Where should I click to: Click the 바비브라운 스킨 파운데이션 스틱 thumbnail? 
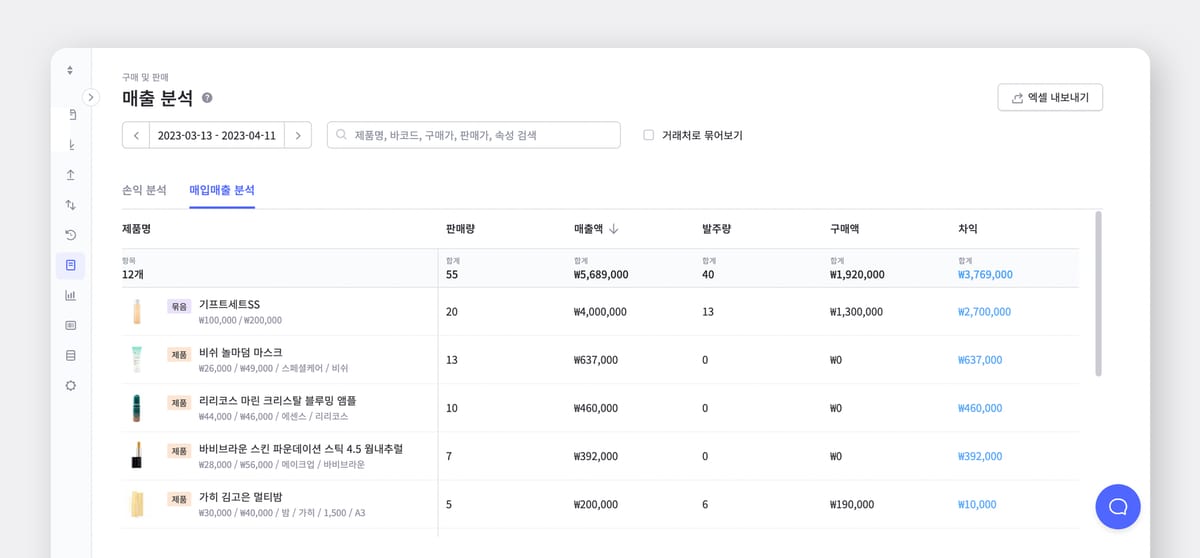coord(136,456)
